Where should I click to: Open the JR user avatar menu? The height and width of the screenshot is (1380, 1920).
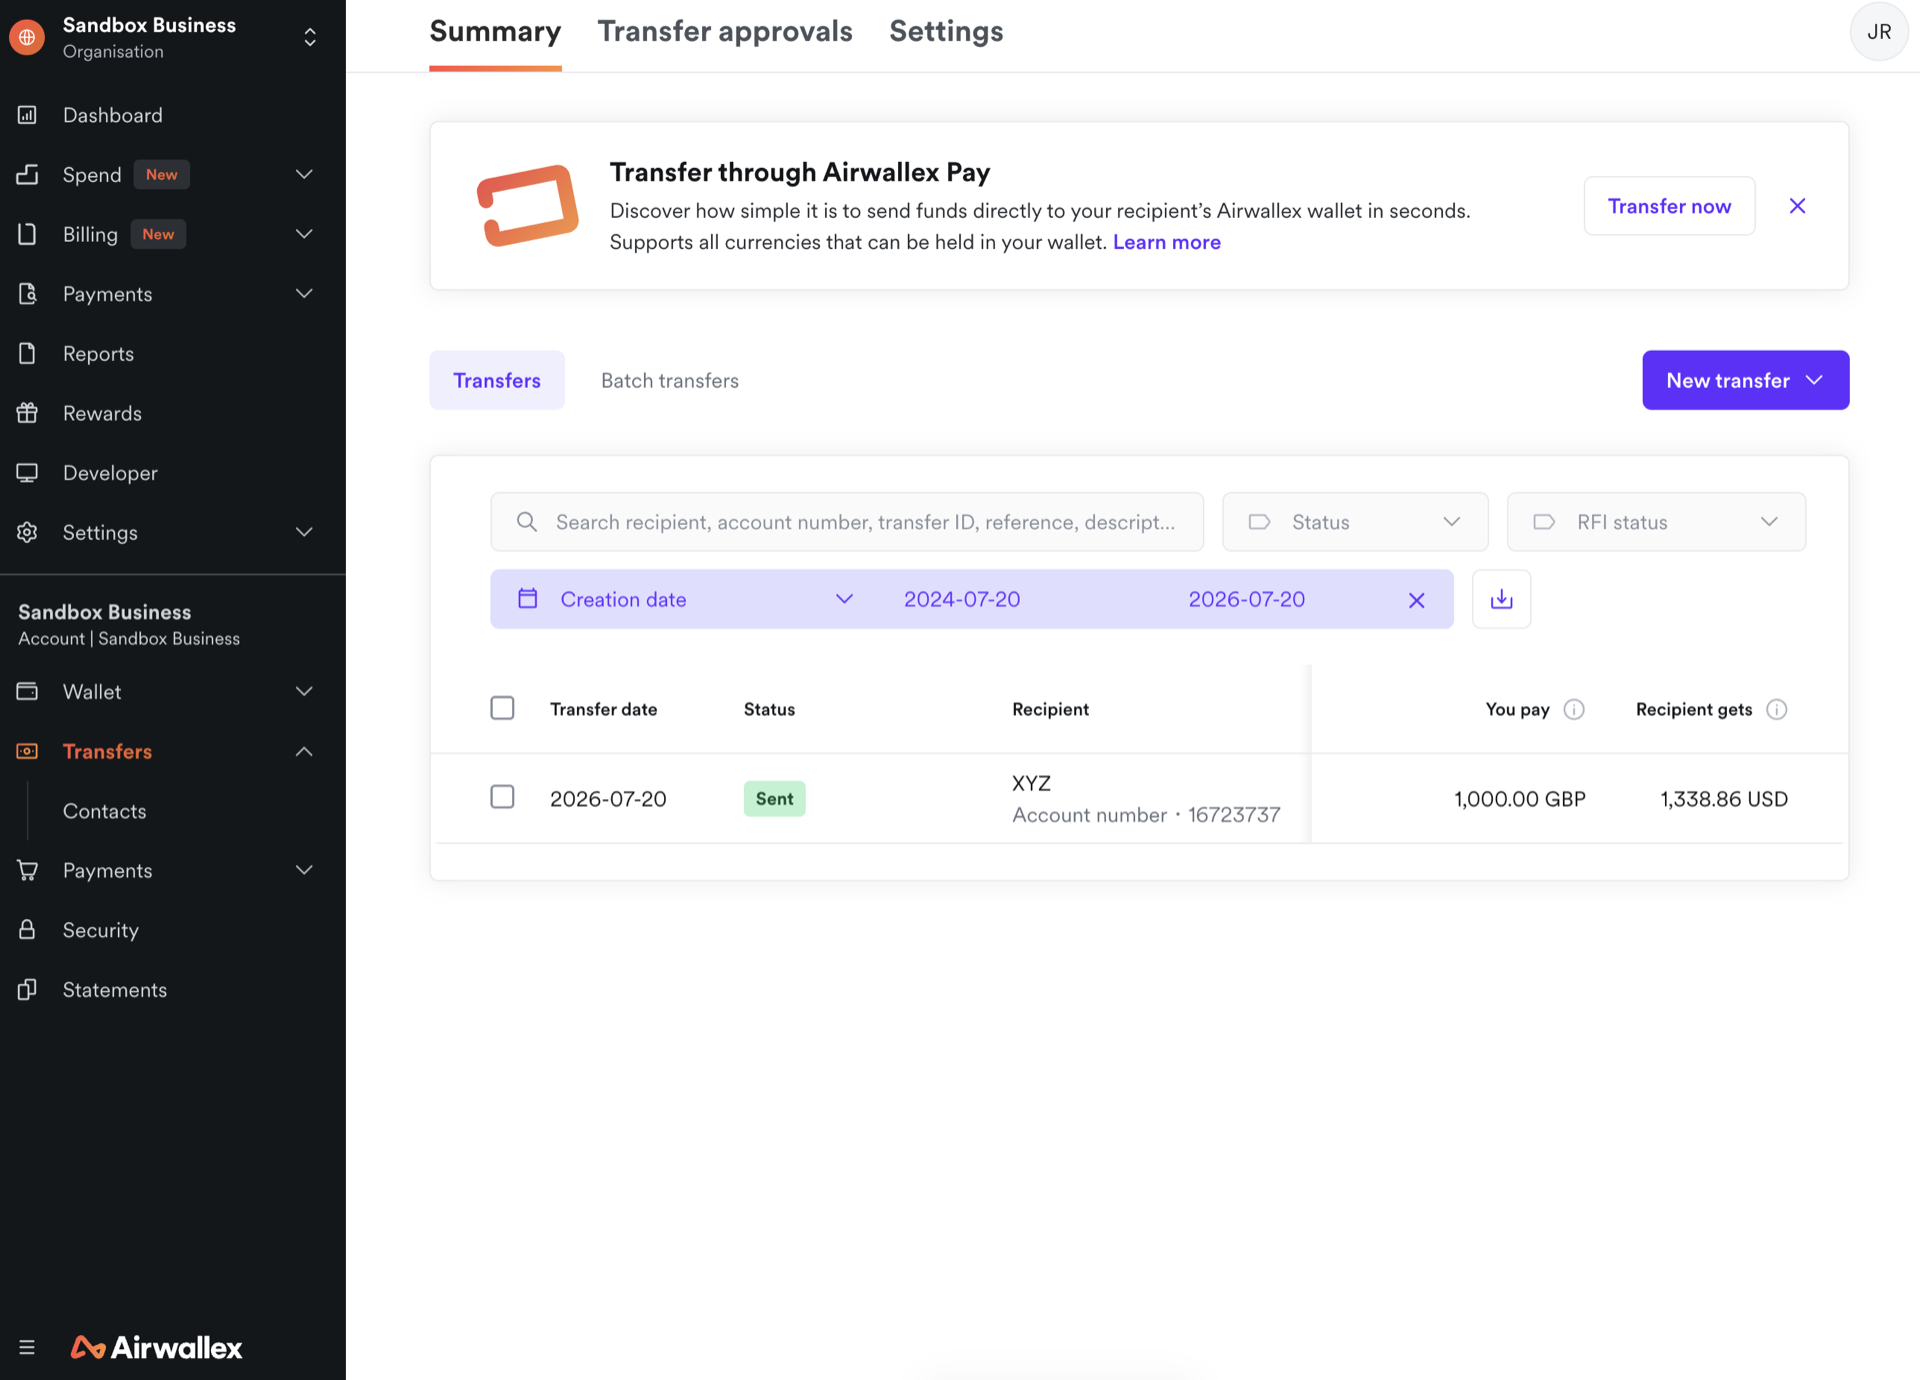(1879, 32)
